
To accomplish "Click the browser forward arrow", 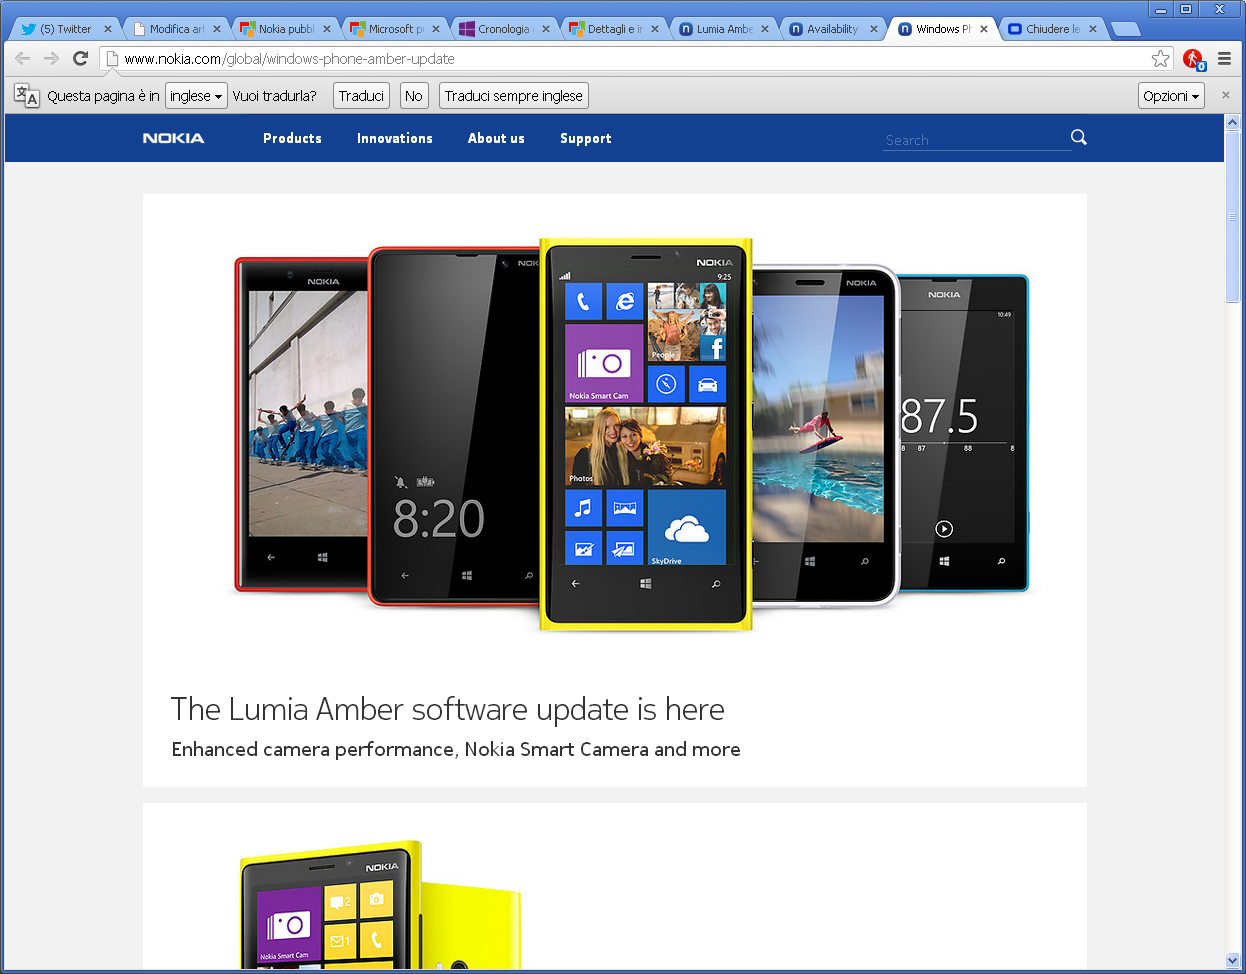I will pos(52,59).
